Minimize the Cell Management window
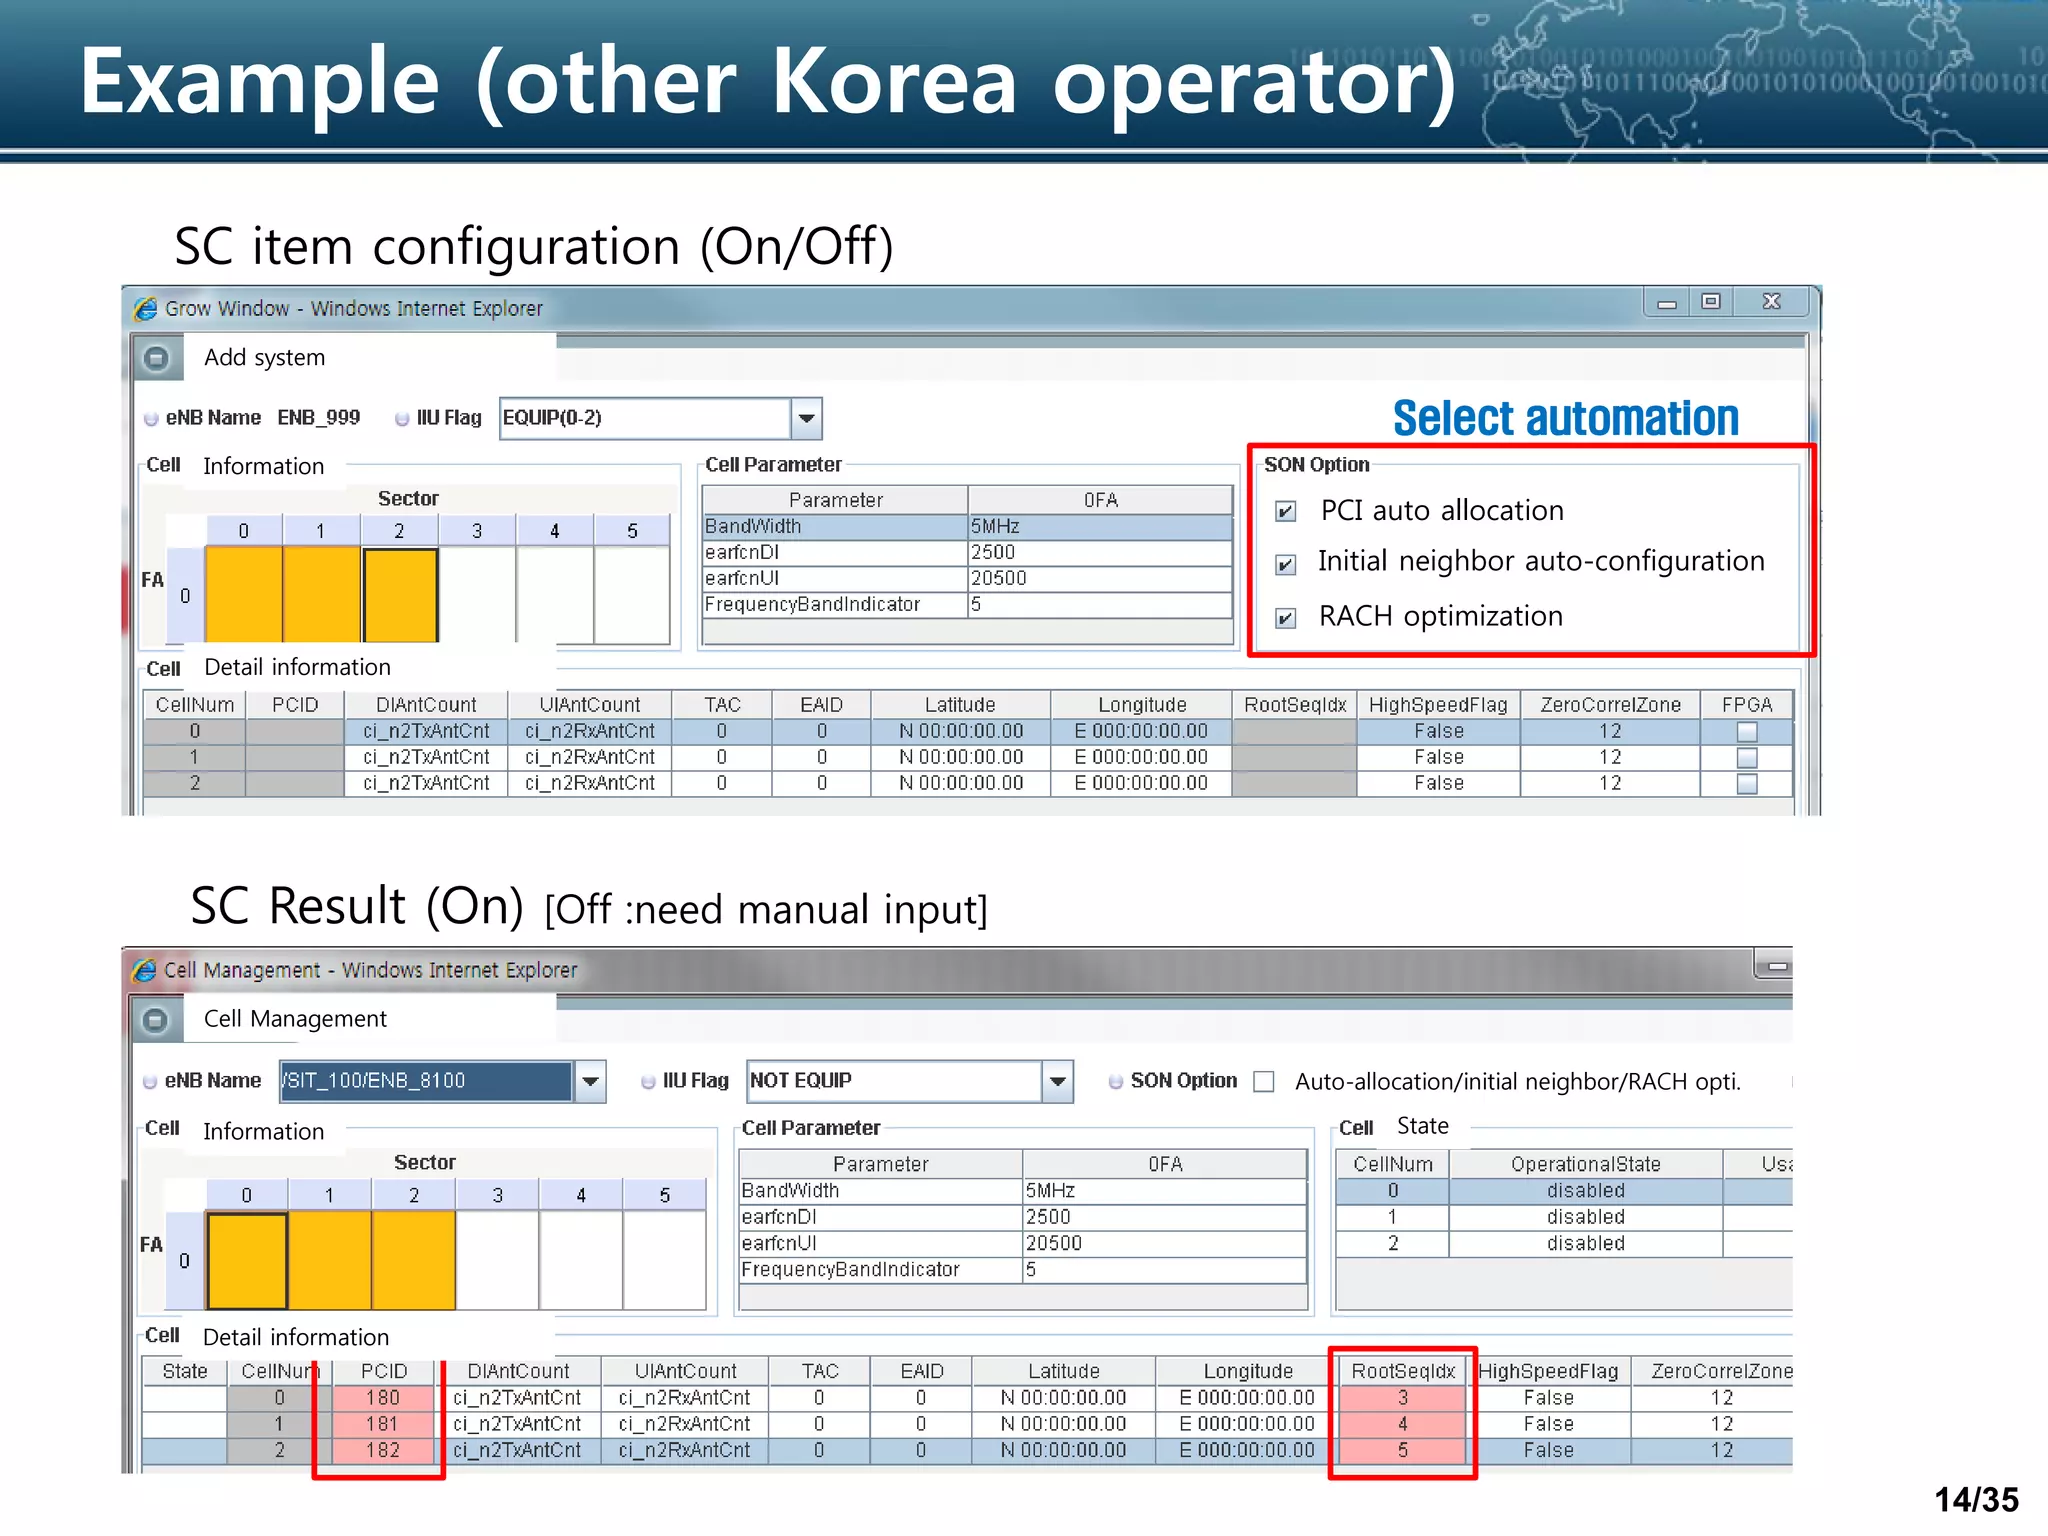This screenshot has height=1536, width=2048. pos(1776,966)
